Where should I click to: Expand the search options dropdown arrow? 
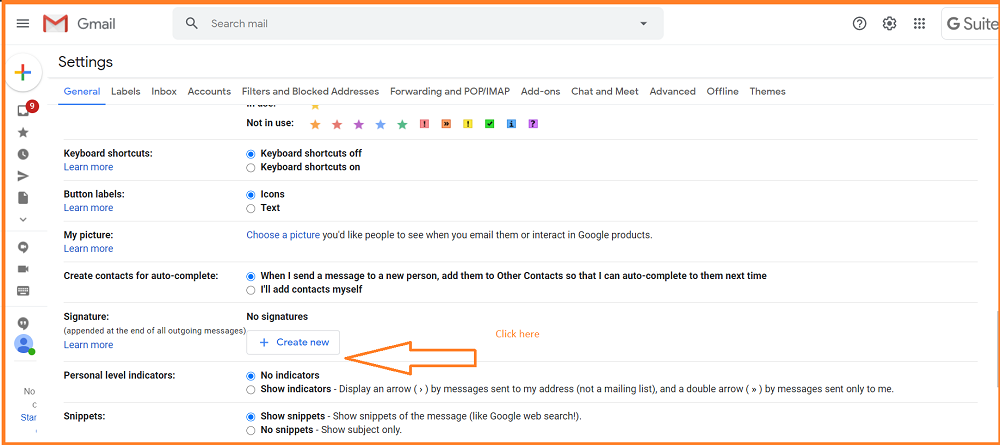643,24
